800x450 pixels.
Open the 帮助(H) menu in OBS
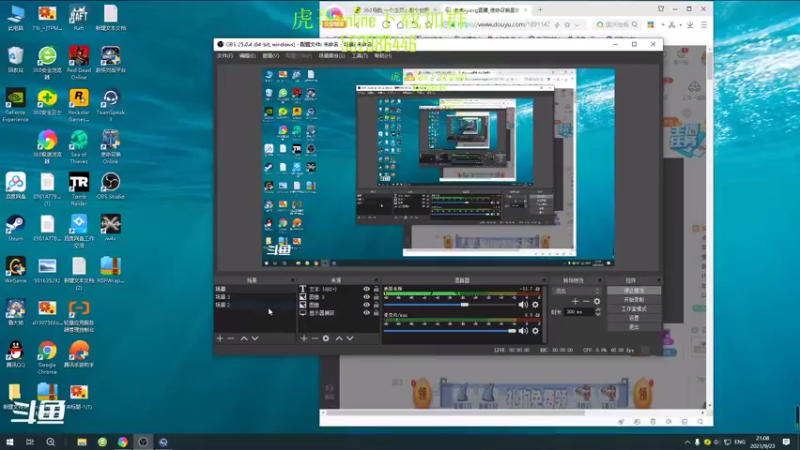(383, 56)
